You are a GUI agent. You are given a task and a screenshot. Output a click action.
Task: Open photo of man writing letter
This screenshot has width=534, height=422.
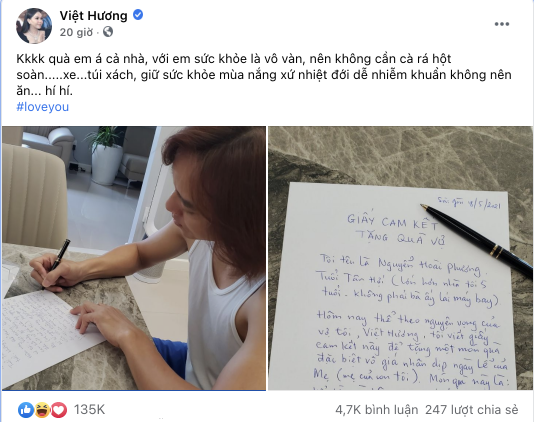point(134,258)
